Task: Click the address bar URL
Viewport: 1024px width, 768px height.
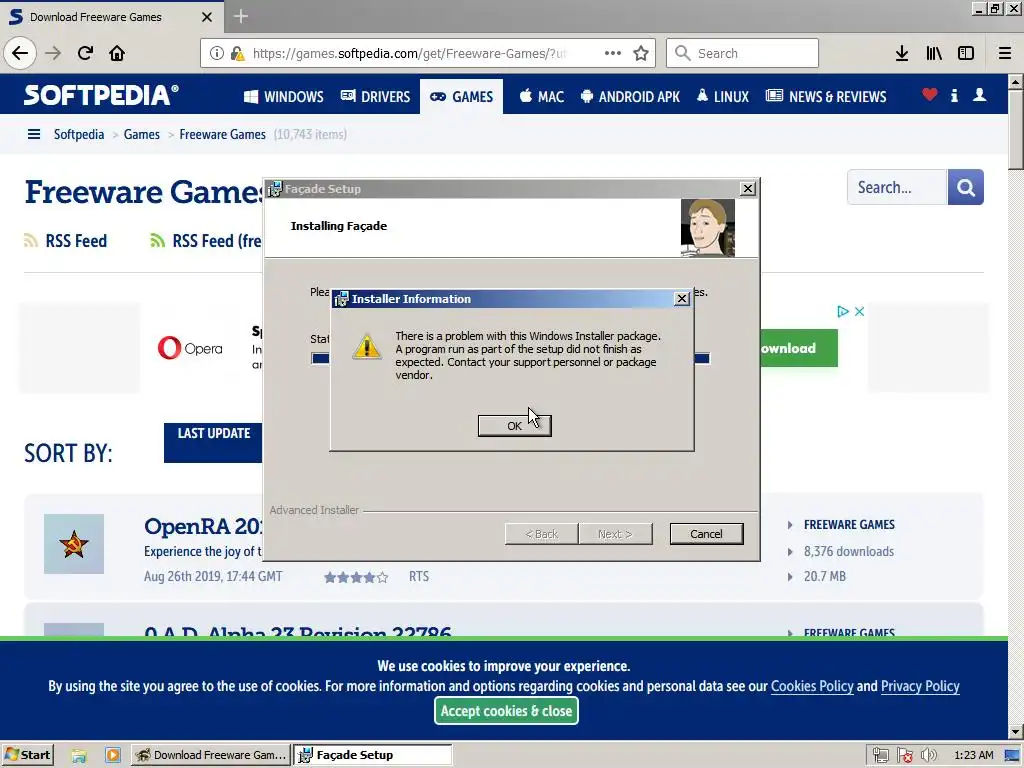Action: [409, 53]
